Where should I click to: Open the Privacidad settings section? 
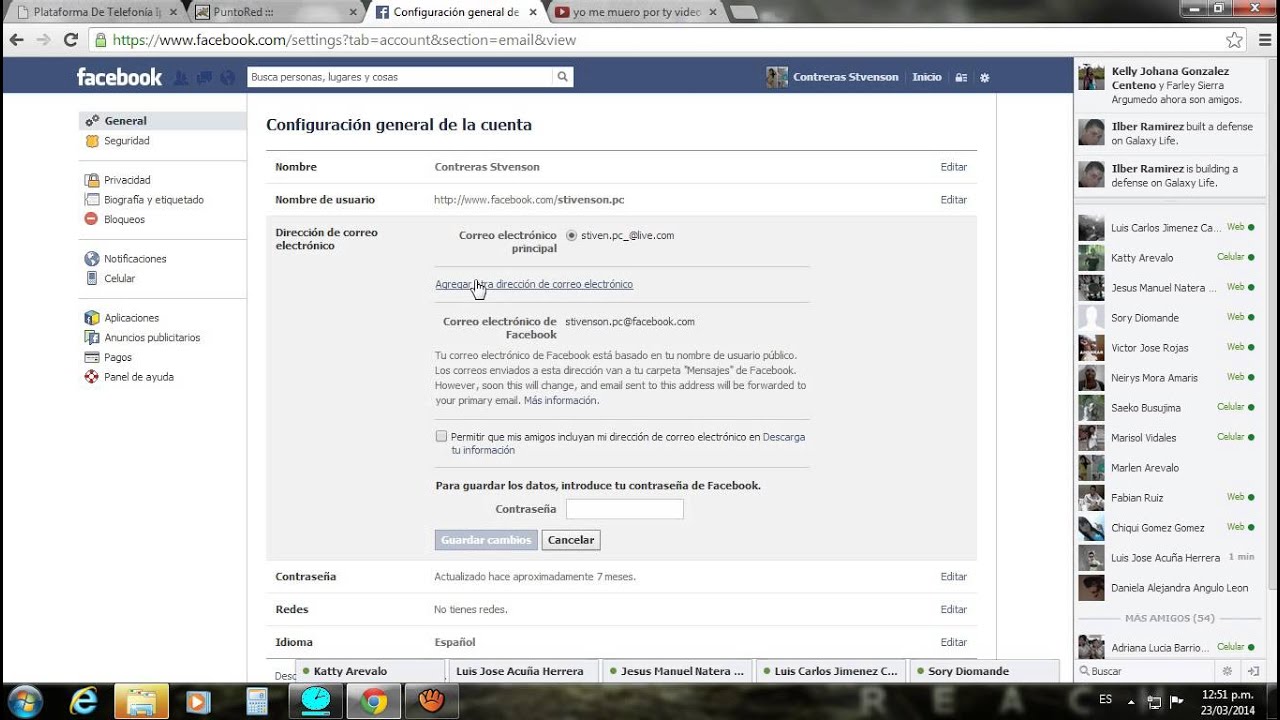point(127,180)
